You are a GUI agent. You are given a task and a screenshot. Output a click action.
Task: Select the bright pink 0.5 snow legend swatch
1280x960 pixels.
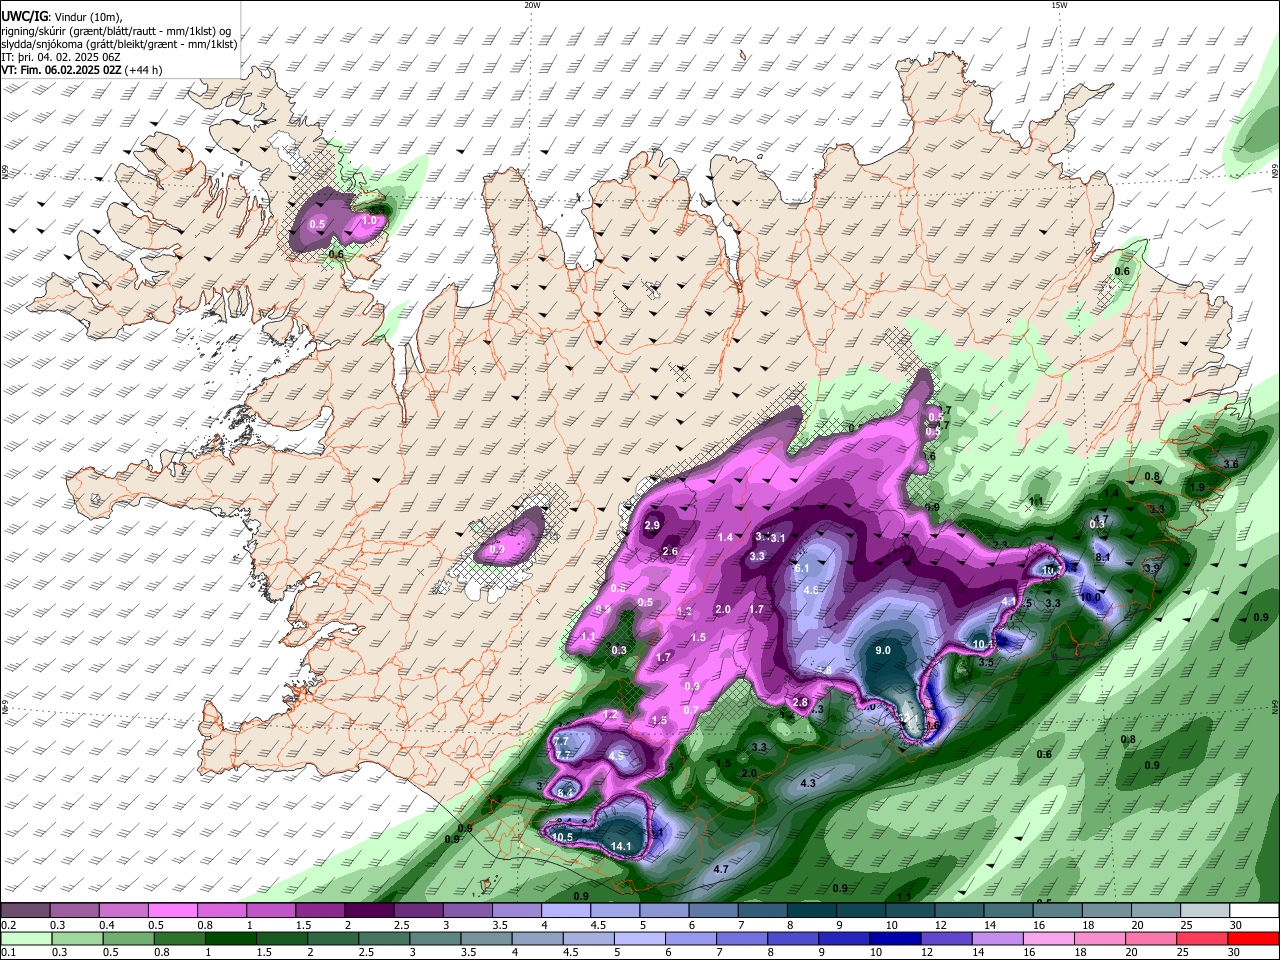pyautogui.click(x=172, y=911)
